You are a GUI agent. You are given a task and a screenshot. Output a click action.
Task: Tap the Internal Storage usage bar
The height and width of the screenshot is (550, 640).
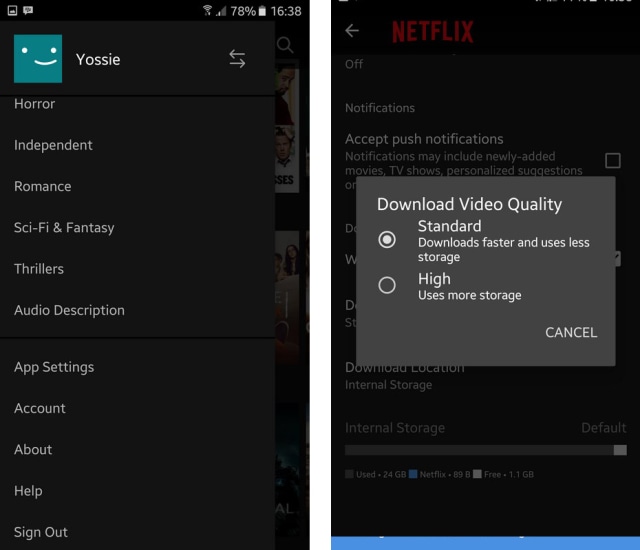coord(486,450)
